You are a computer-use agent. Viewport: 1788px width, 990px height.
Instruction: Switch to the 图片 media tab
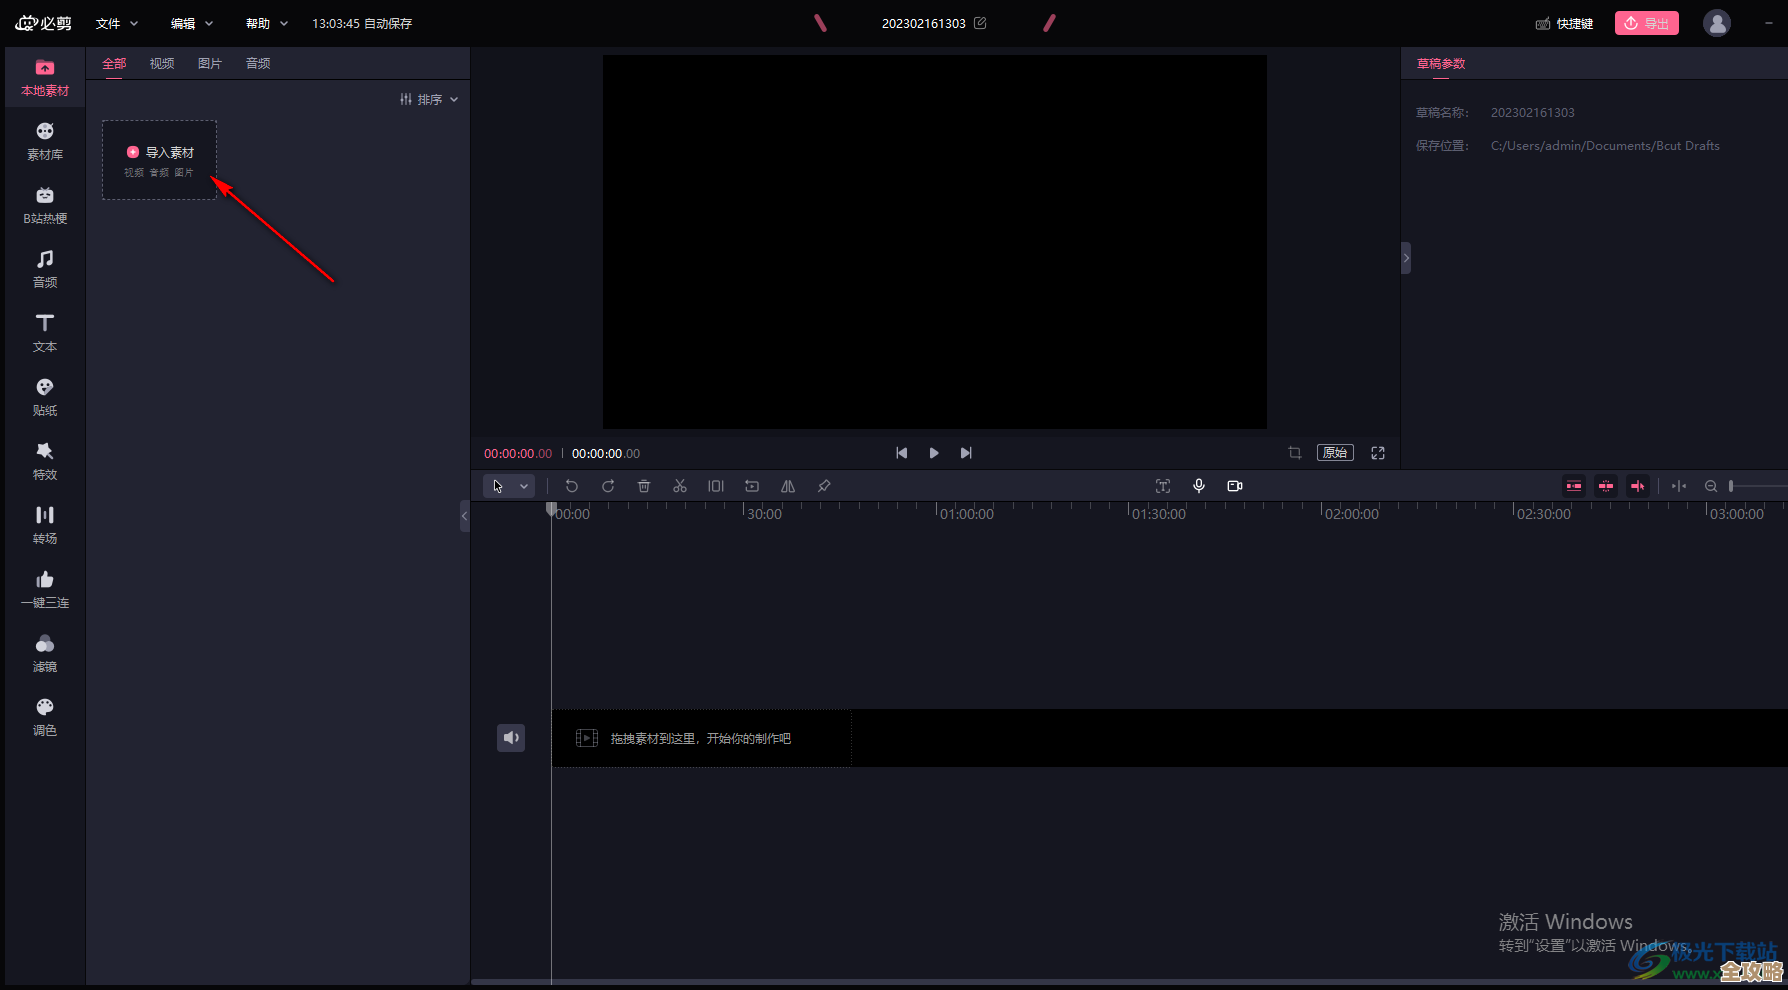coord(210,63)
